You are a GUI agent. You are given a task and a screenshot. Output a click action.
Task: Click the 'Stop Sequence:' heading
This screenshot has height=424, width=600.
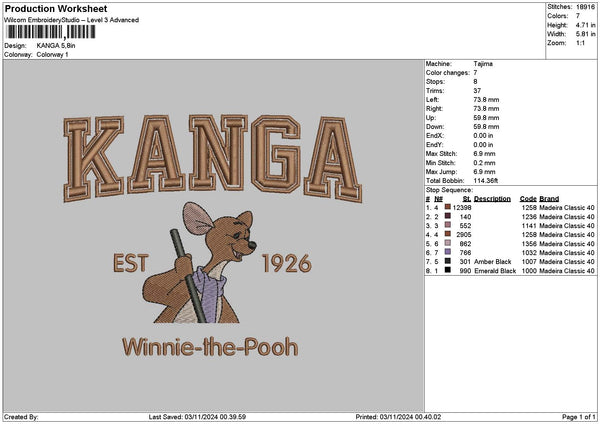point(449,190)
